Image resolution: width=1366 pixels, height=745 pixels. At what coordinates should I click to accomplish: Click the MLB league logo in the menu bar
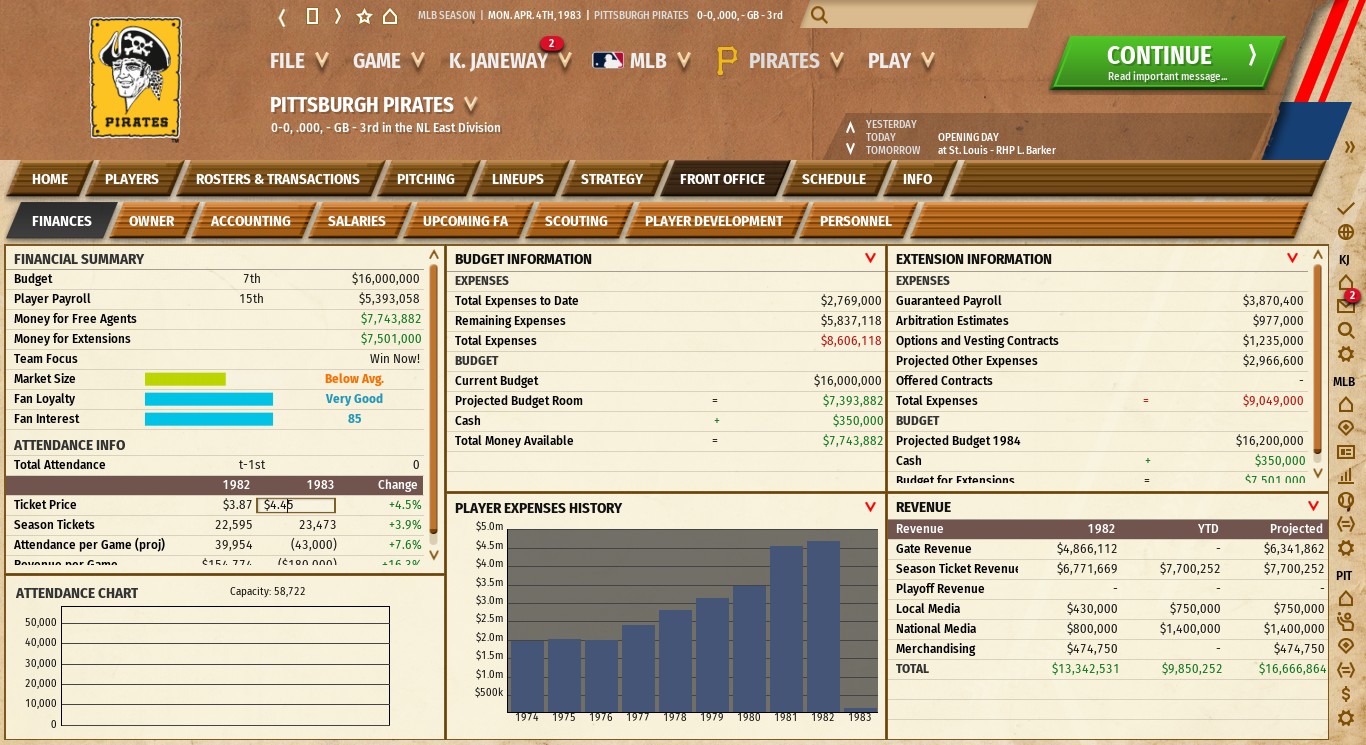[x=607, y=61]
